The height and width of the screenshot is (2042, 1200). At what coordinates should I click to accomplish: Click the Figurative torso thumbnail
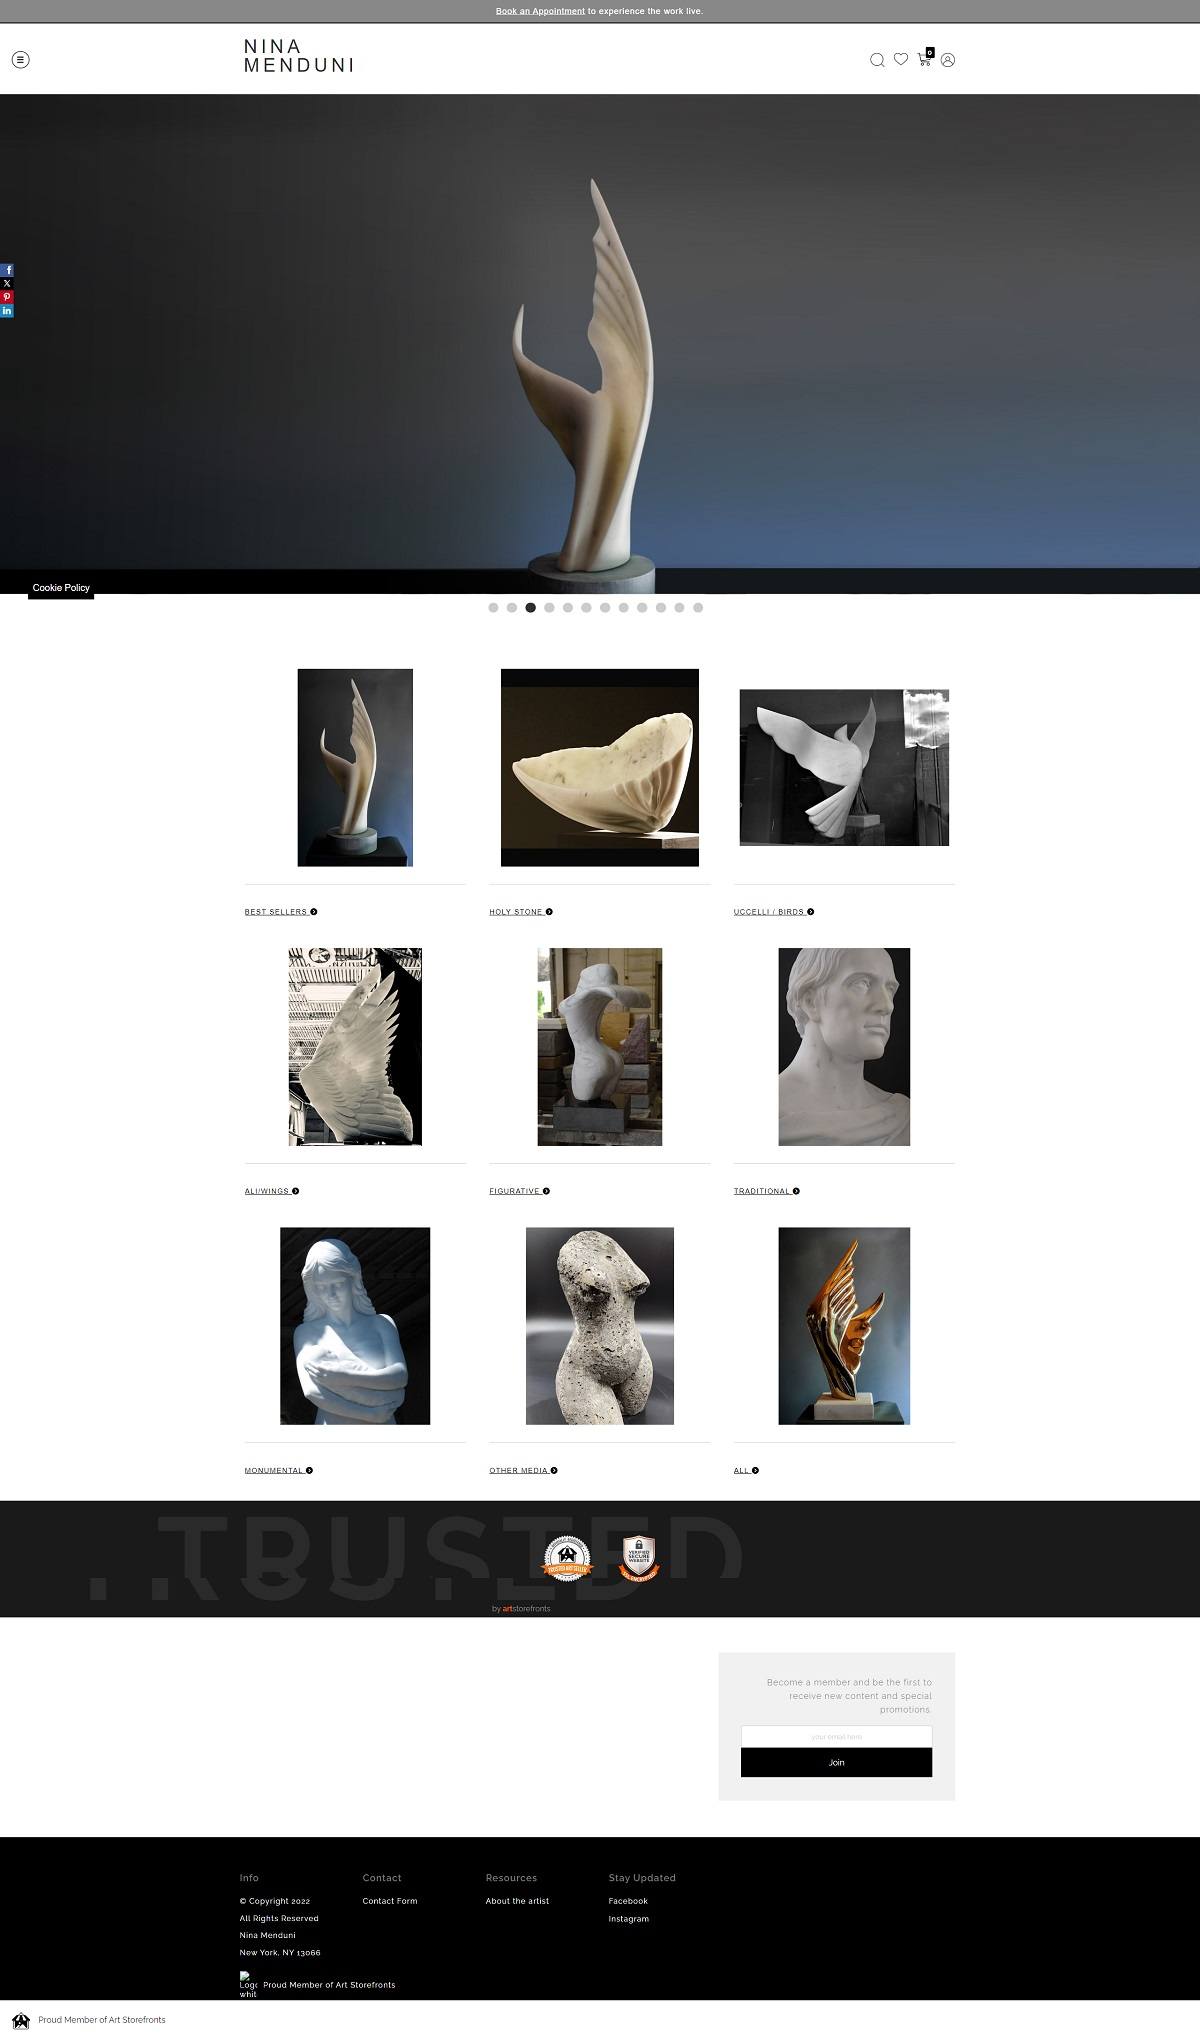(600, 1047)
